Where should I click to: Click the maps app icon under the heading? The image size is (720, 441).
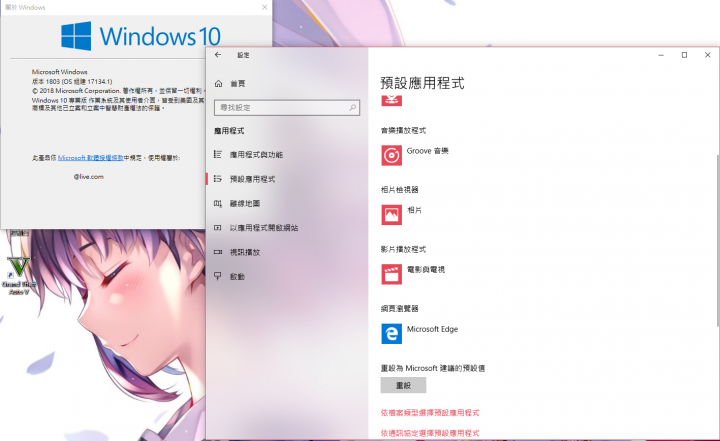(391, 100)
